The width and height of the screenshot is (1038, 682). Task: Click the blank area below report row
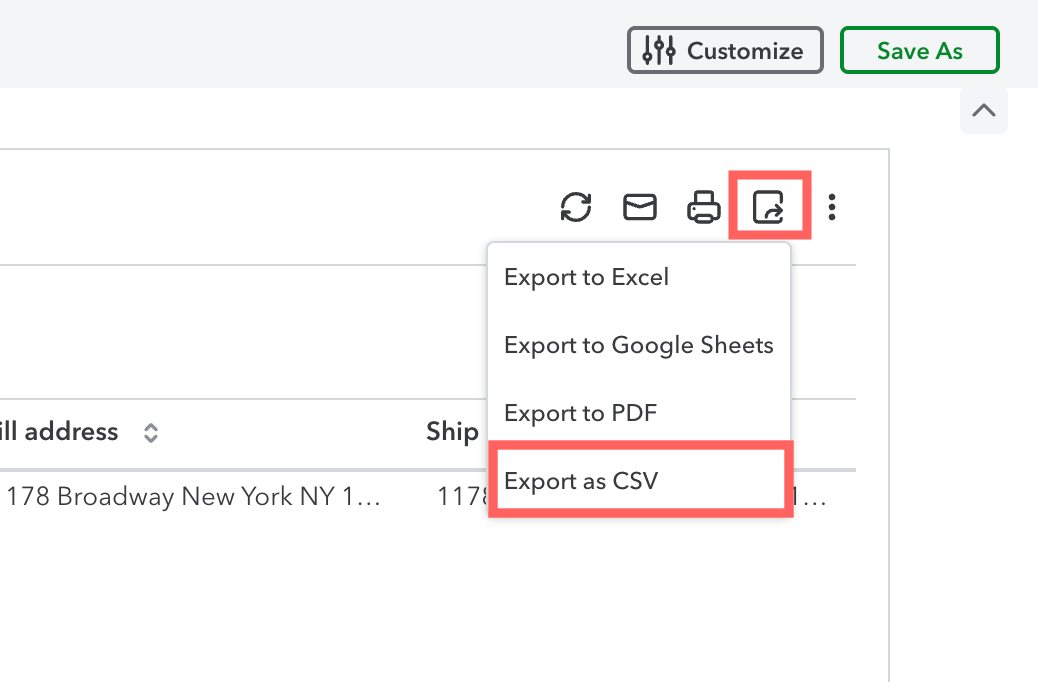coord(400,600)
